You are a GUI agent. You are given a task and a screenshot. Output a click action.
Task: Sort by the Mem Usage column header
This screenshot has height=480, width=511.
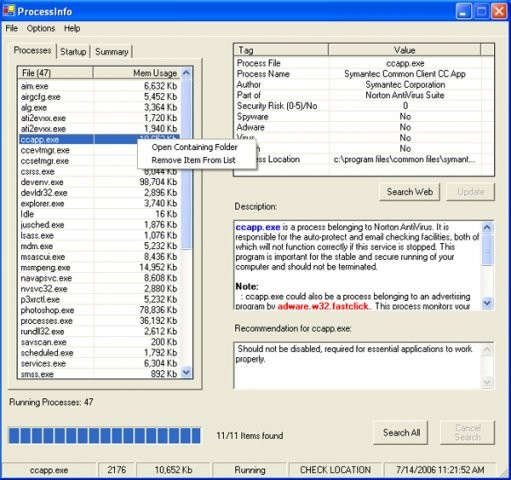(x=137, y=73)
